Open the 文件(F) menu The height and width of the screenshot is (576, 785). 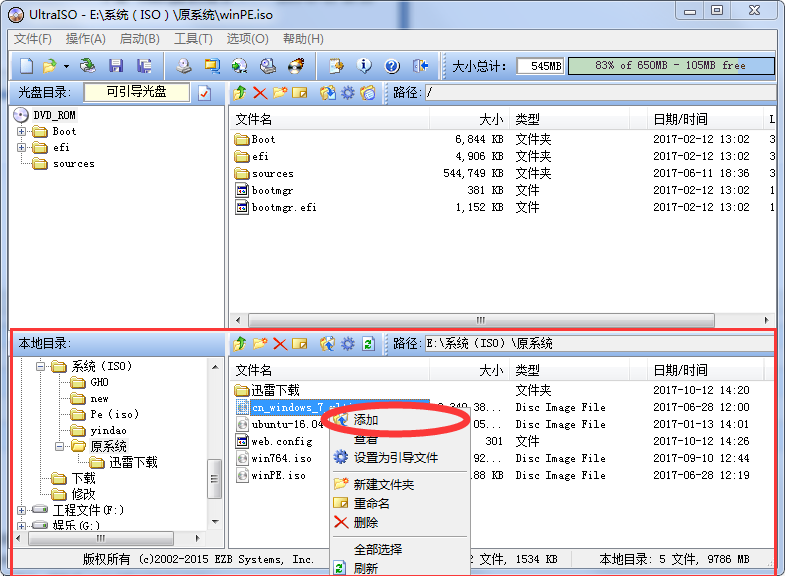tap(33, 39)
